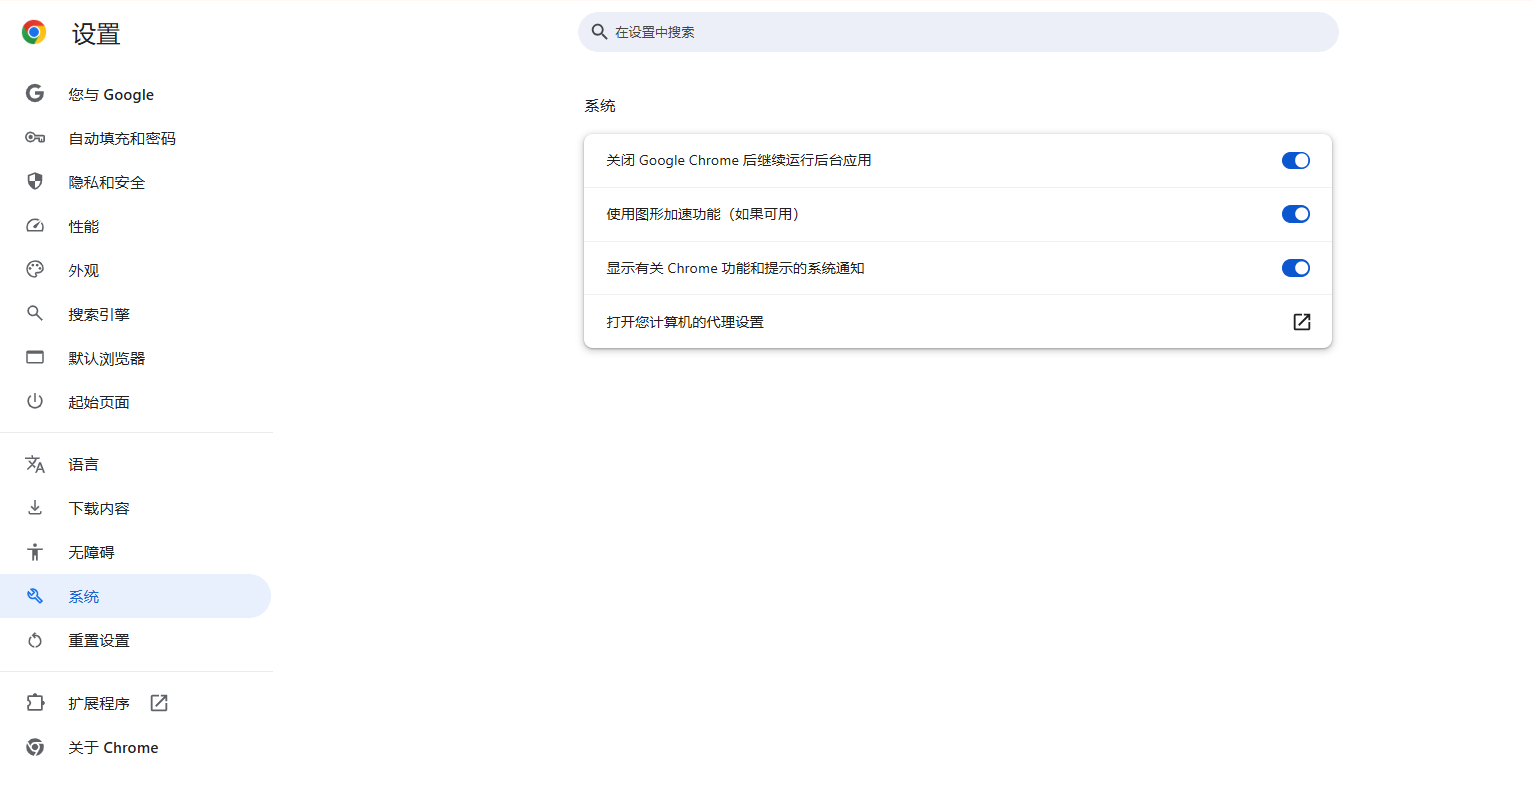Viewport: 1533px width, 789px height.
Task: Click the puzzle icon for 扩展程序
Action: click(x=35, y=703)
